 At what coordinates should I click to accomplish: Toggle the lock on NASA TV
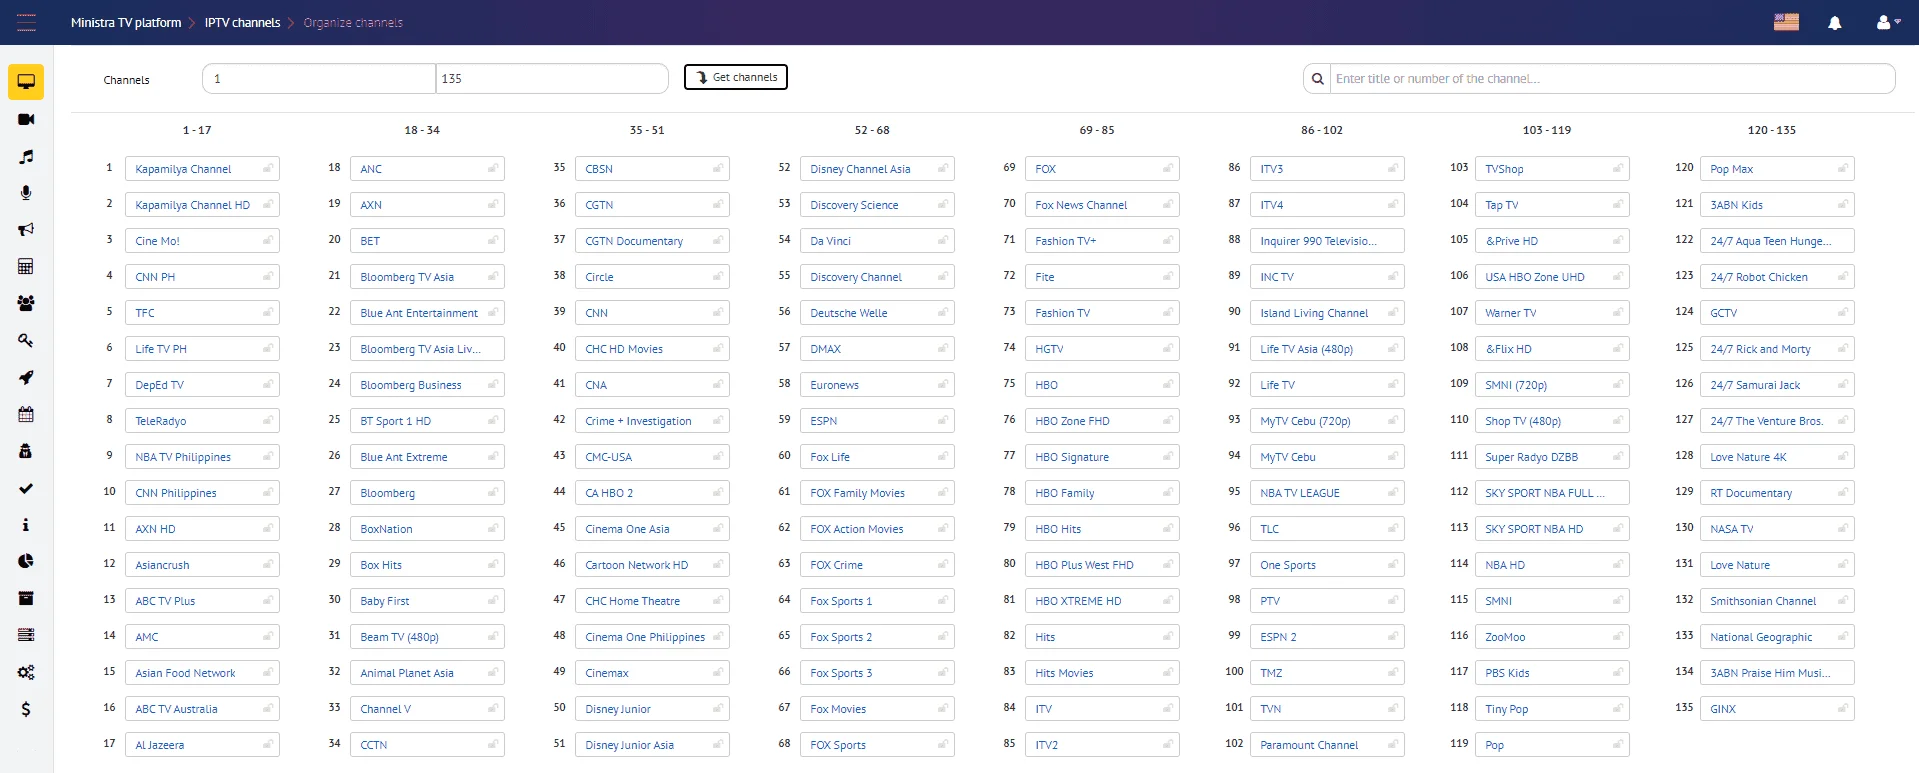point(1843,528)
